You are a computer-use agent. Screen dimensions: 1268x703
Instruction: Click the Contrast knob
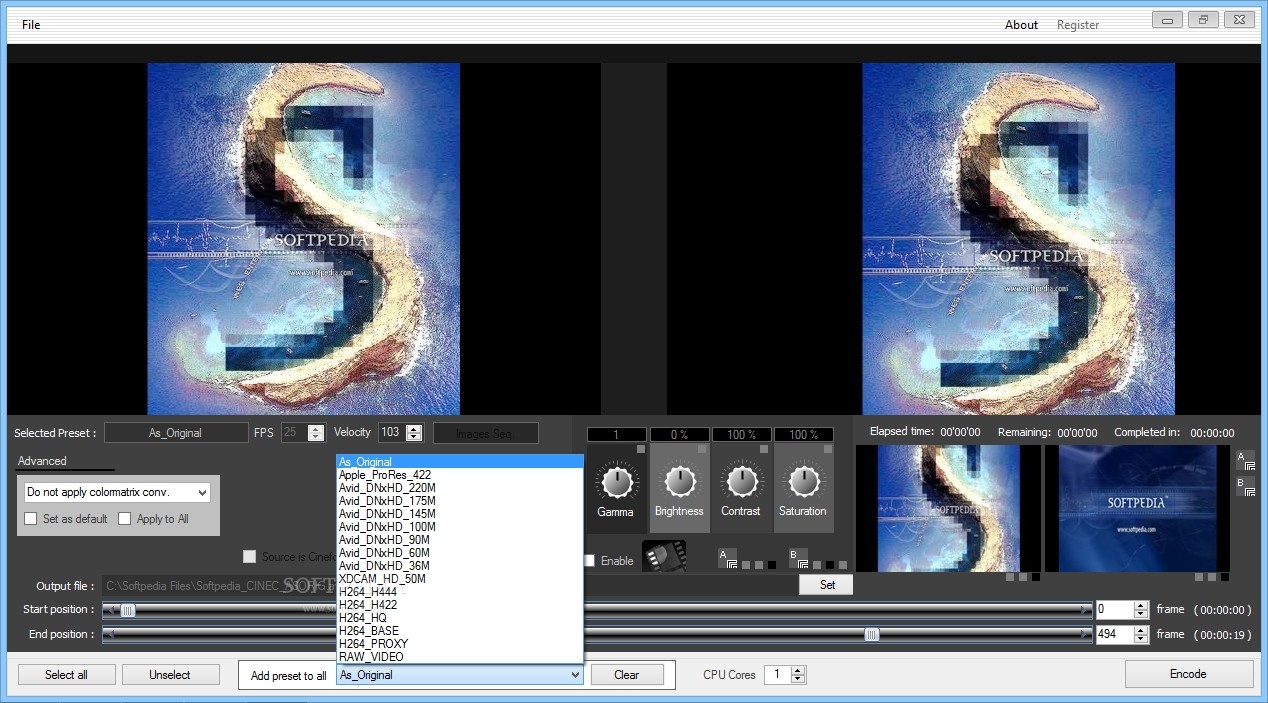click(741, 482)
